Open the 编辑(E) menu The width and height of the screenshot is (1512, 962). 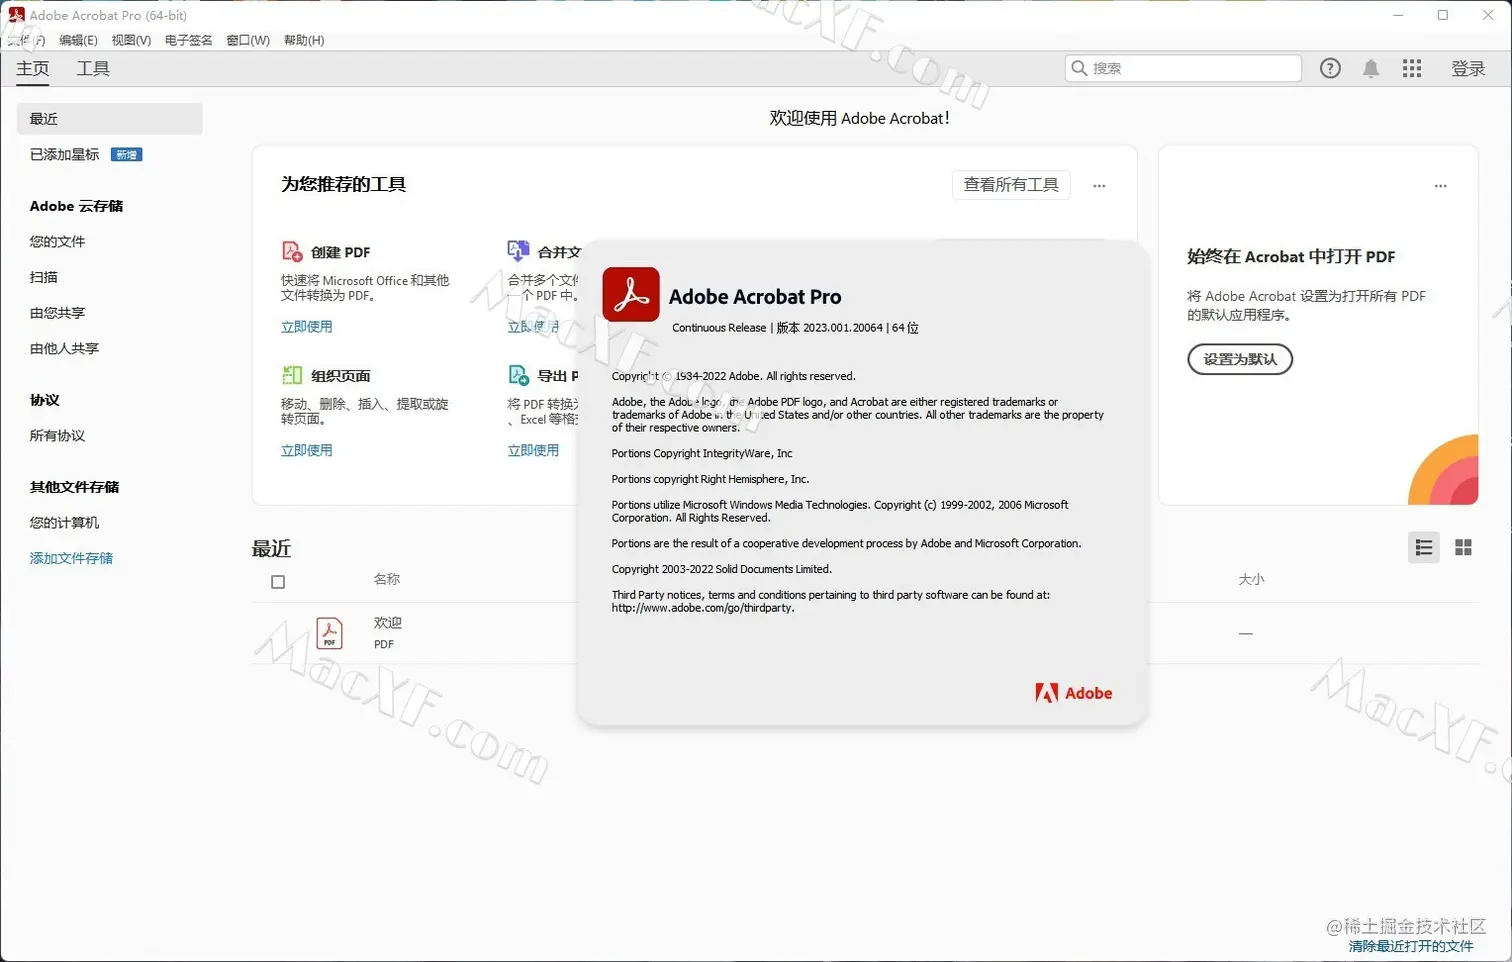[78, 40]
